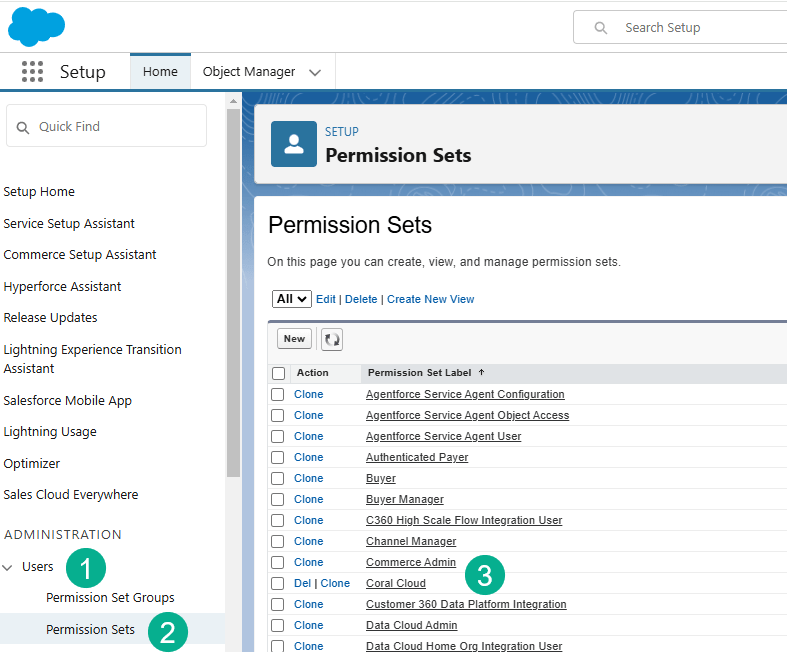
Task: Click the sidebar vertical scrollbar
Action: point(233,300)
